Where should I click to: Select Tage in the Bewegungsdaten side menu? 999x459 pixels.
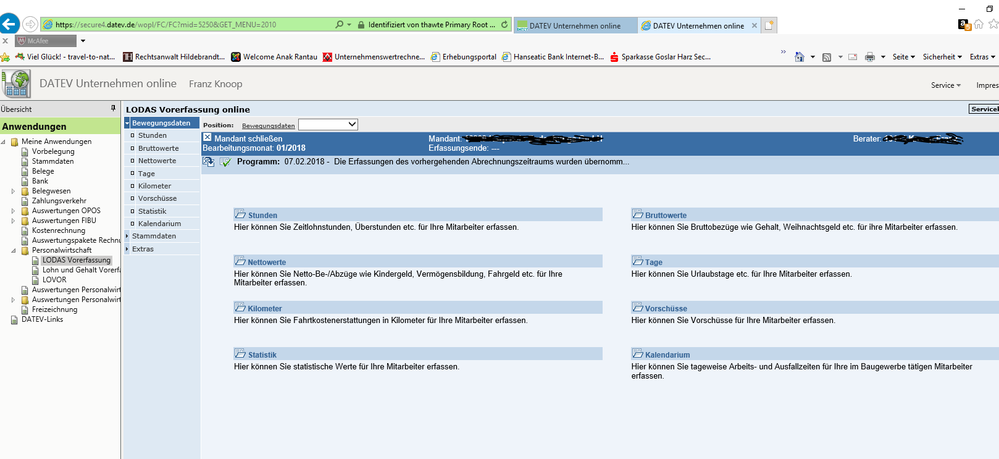(x=147, y=173)
